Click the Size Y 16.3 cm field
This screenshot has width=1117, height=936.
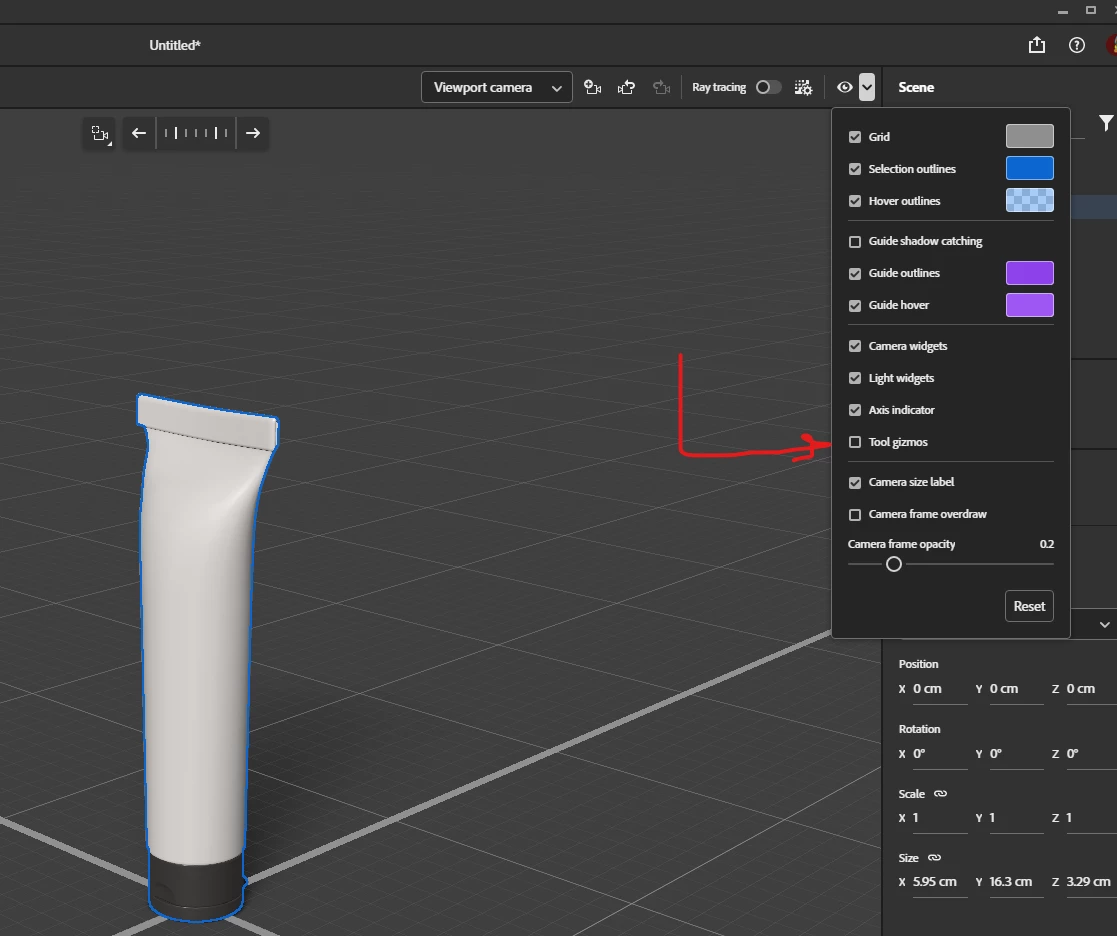click(x=1016, y=882)
